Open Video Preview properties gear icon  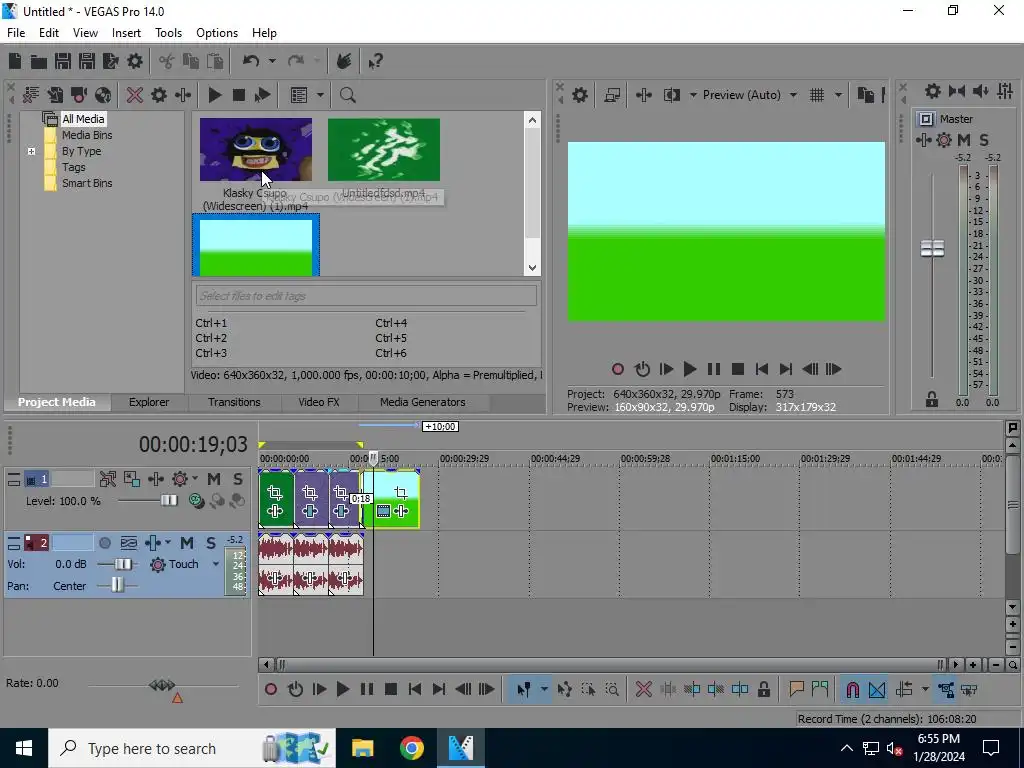pos(579,95)
